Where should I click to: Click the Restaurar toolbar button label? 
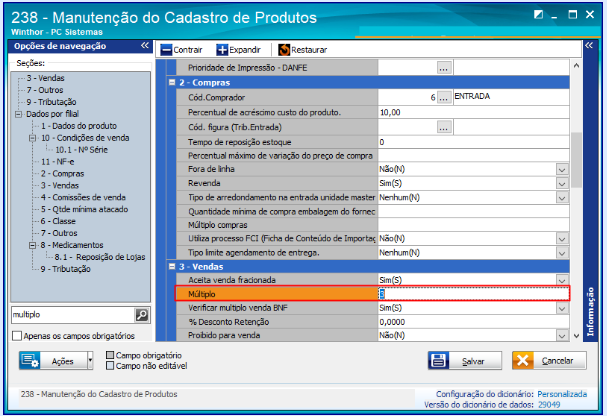tap(309, 50)
